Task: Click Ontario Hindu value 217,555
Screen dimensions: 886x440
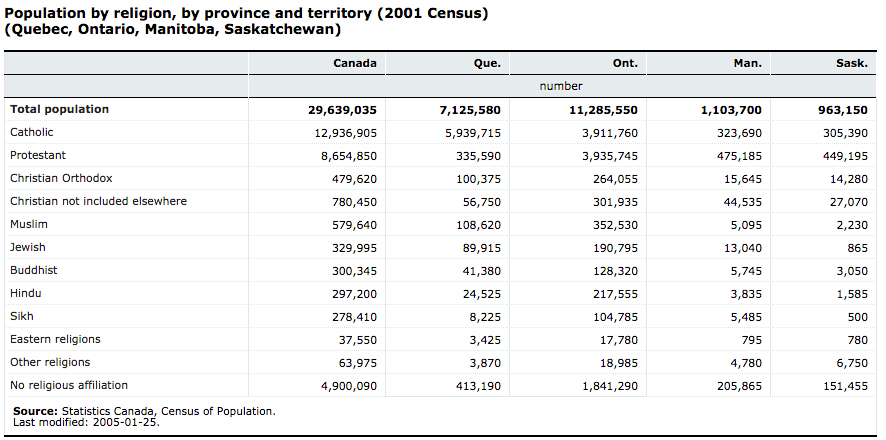Action: [x=615, y=294]
